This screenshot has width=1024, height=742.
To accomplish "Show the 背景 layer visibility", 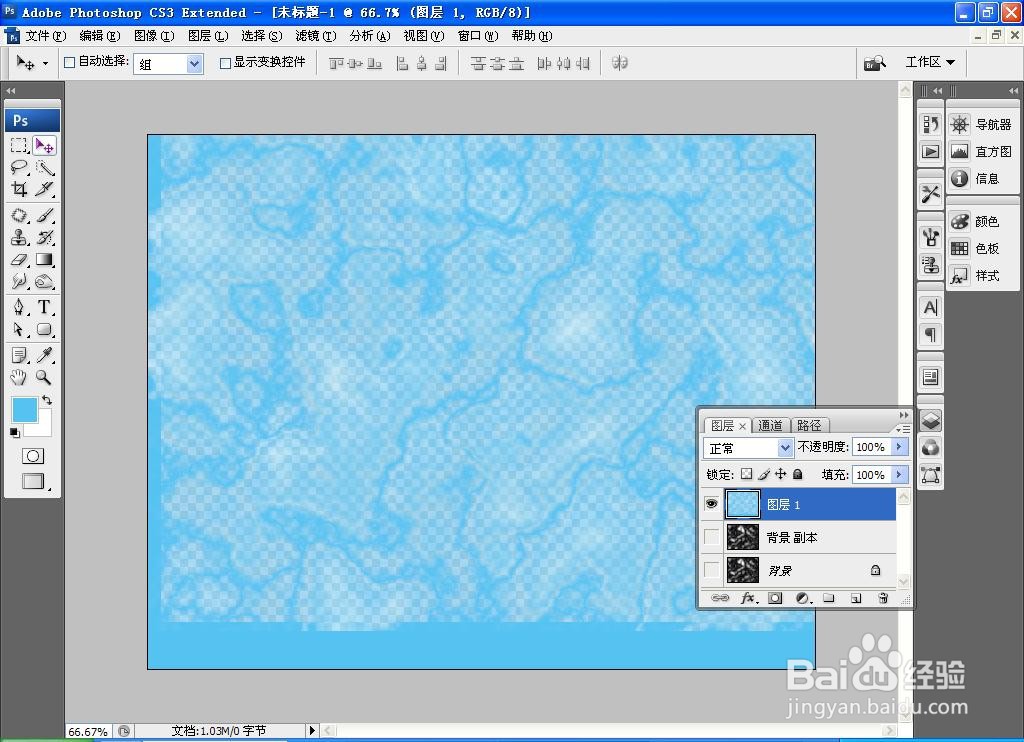I will pyautogui.click(x=711, y=570).
